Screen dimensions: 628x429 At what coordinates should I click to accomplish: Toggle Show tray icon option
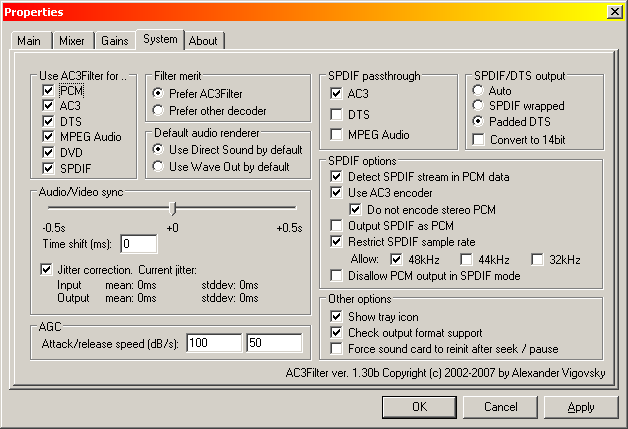[x=336, y=316]
